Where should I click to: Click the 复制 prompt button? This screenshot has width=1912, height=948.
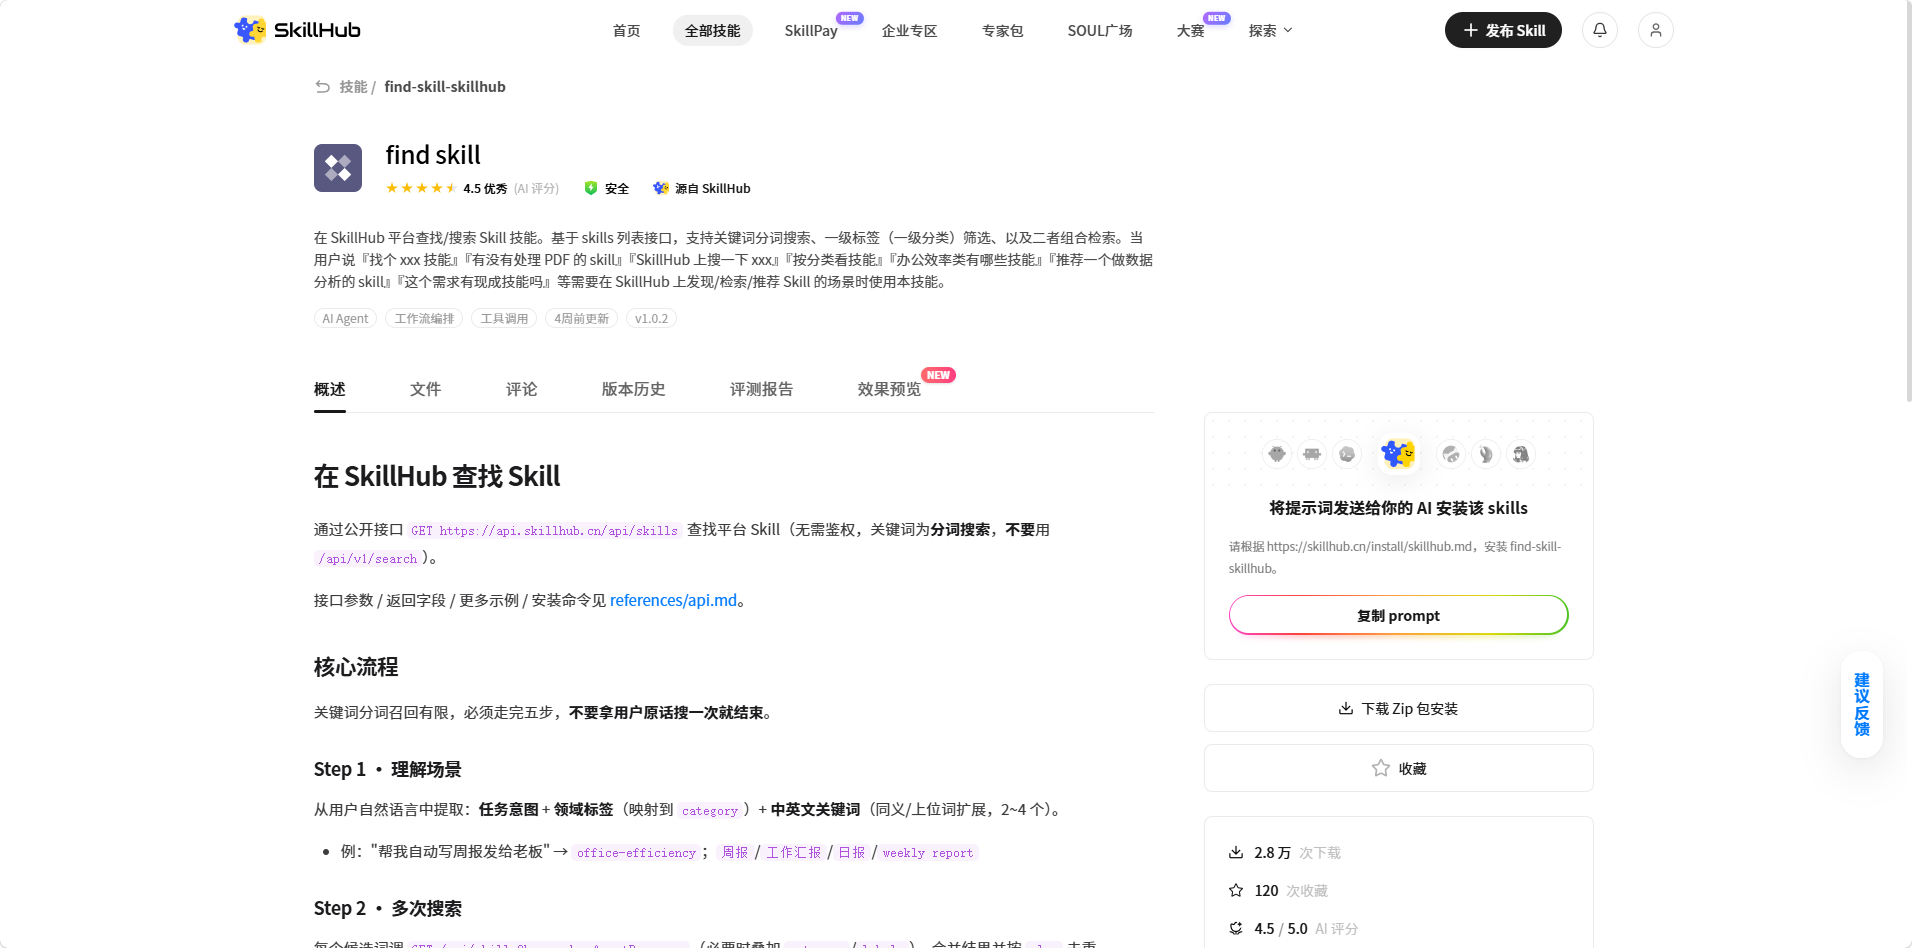click(x=1398, y=615)
